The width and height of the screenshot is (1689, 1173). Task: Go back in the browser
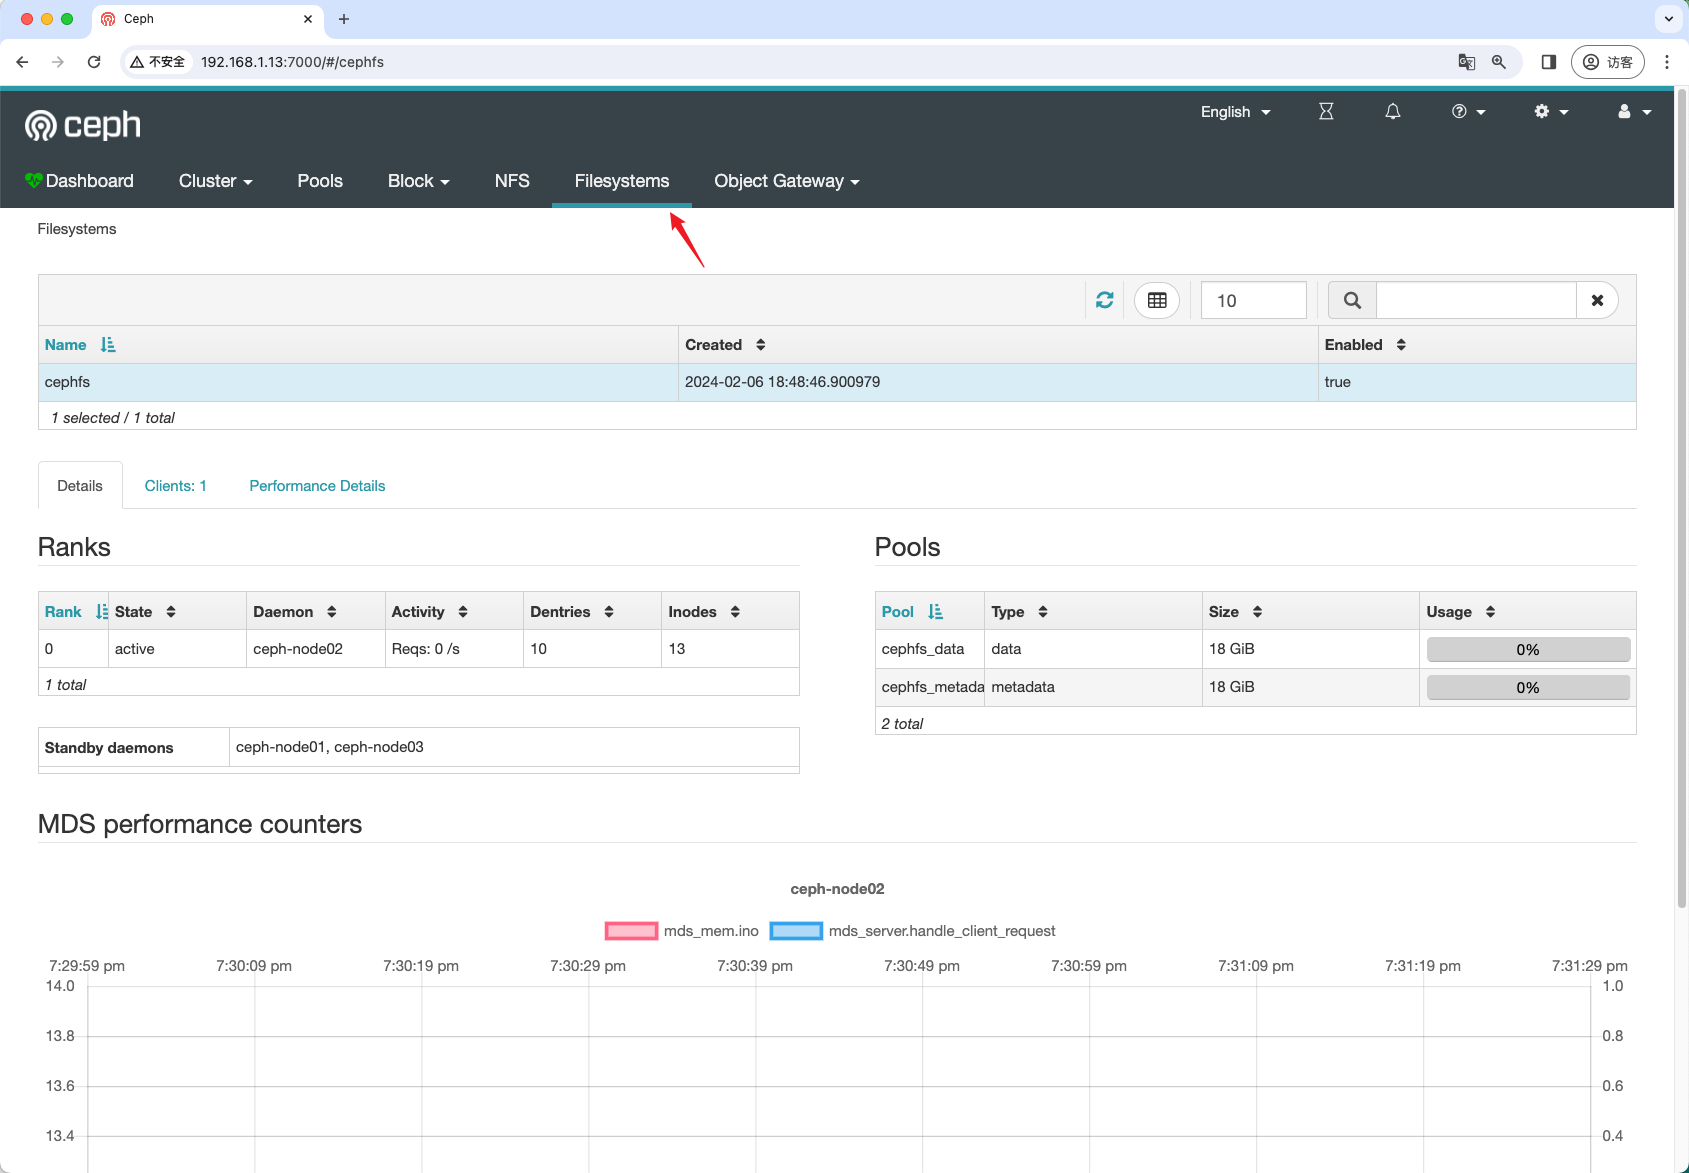click(x=22, y=62)
